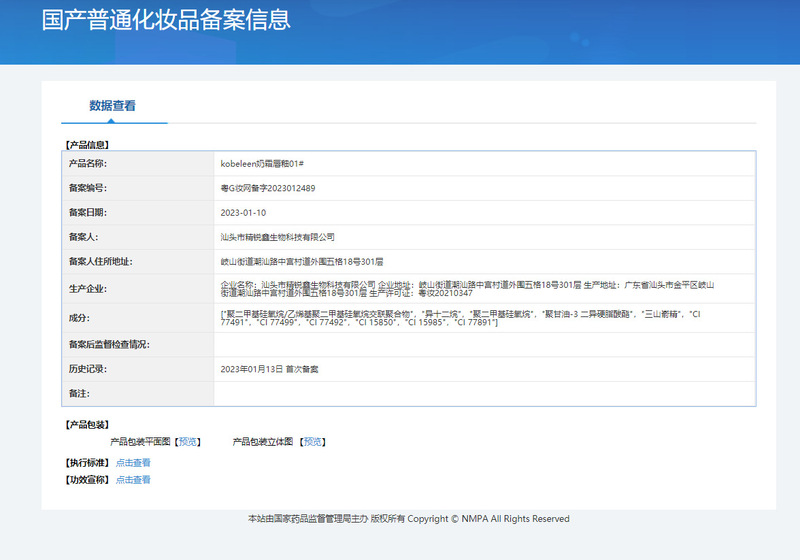Click the 备案编号 row label
The image size is (800, 560).
(x=88, y=188)
